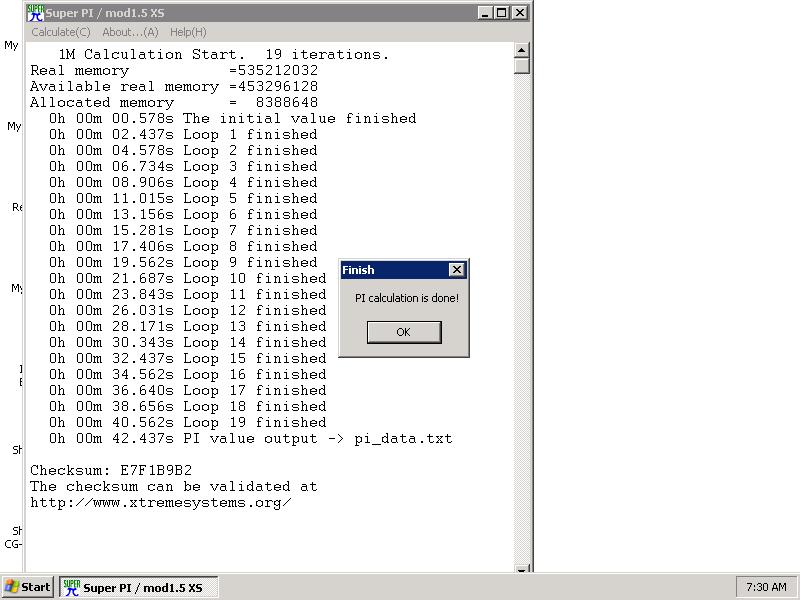Viewport: 800px width, 600px height.
Task: Click the 7:30 AM system clock
Action: tap(766, 587)
